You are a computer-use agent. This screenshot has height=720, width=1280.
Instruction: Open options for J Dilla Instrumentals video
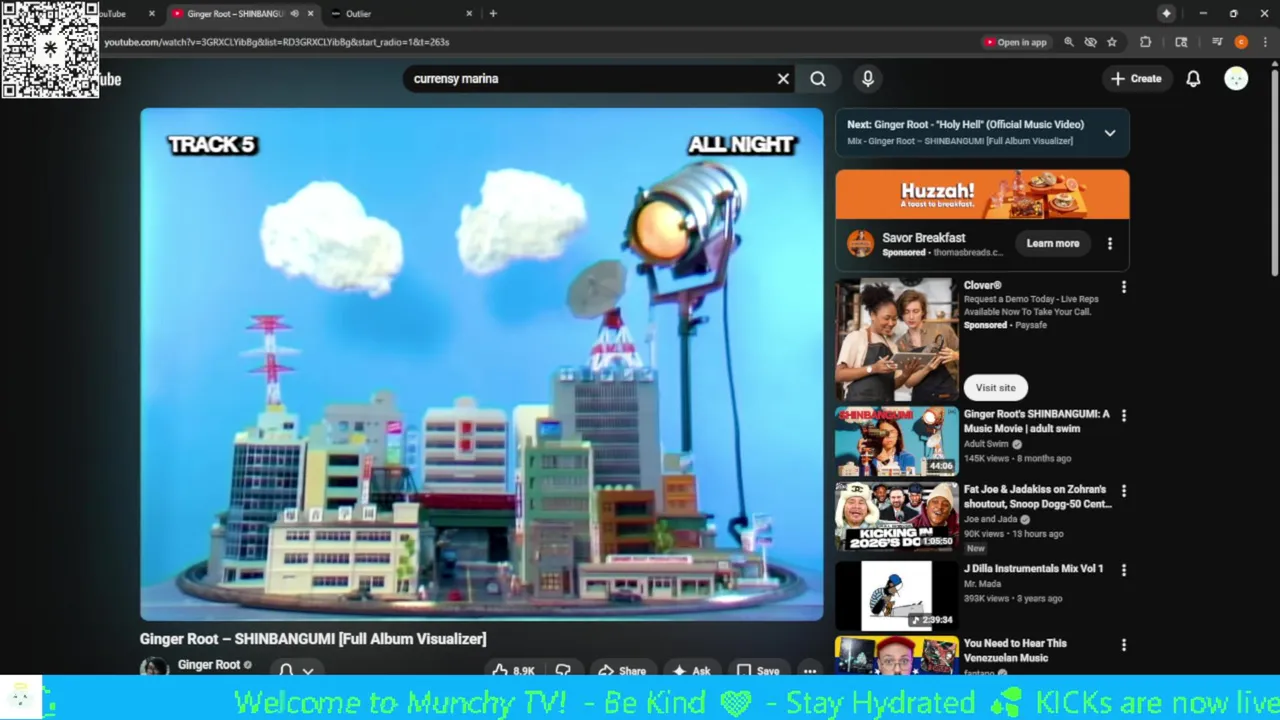tap(1124, 570)
